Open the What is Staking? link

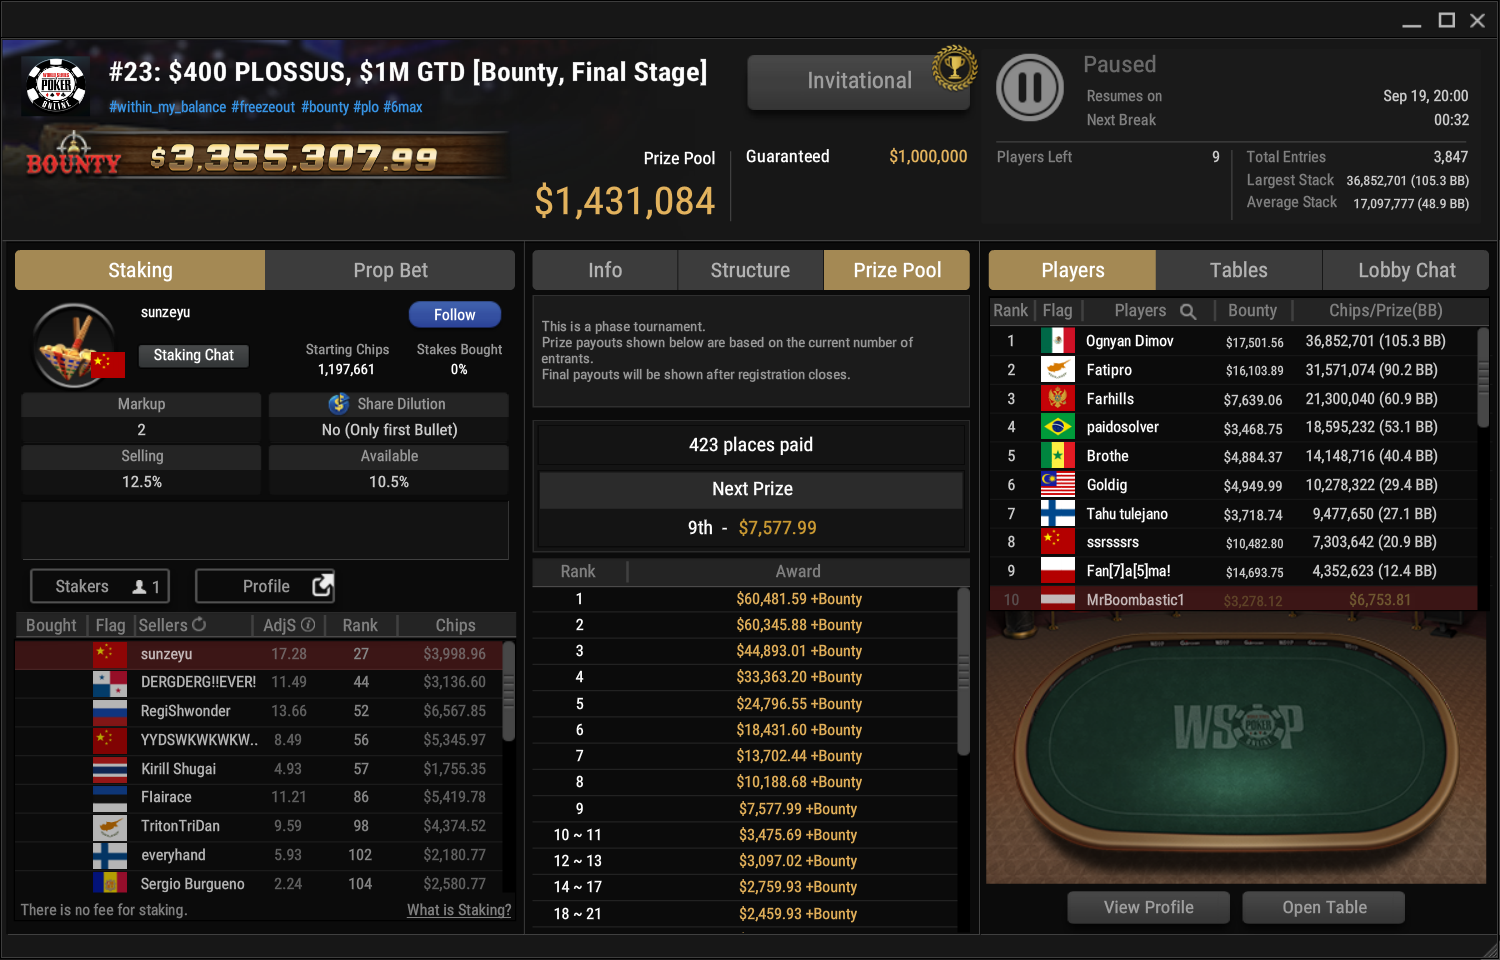tap(459, 910)
